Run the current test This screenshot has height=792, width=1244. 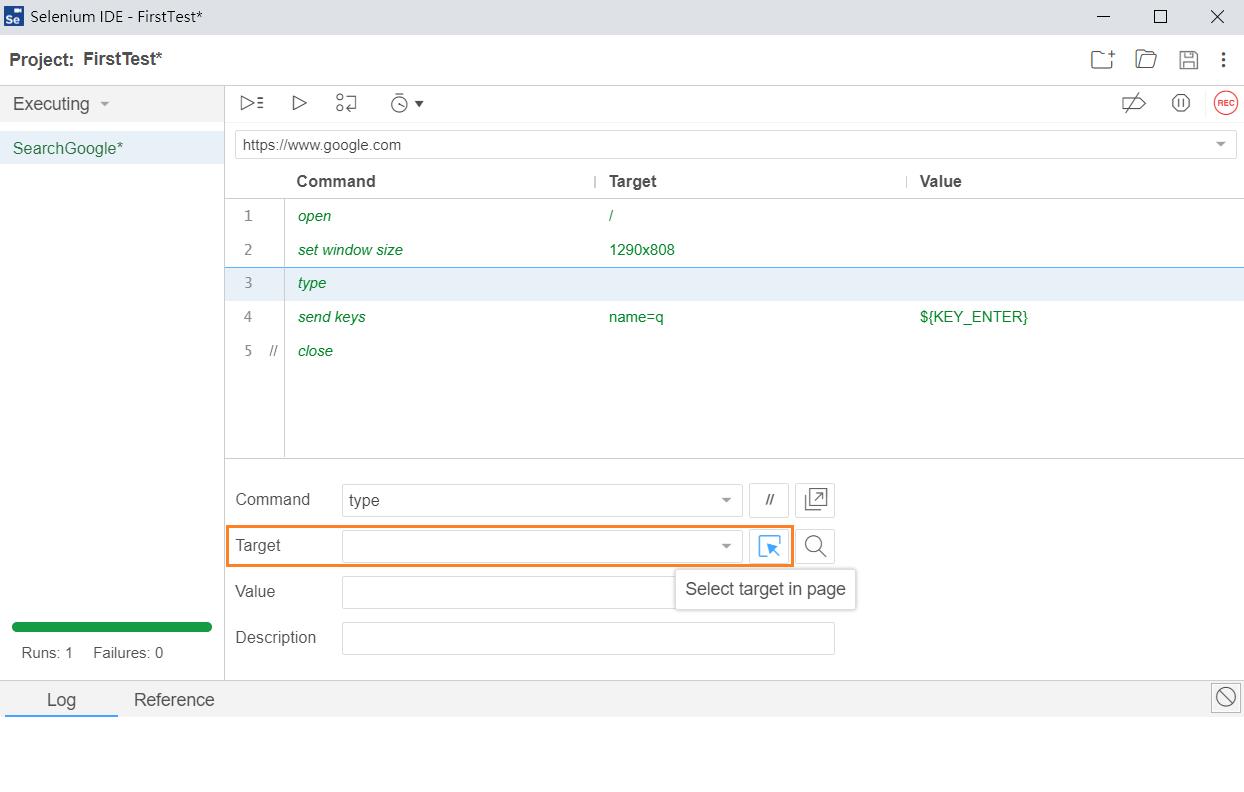[x=299, y=103]
